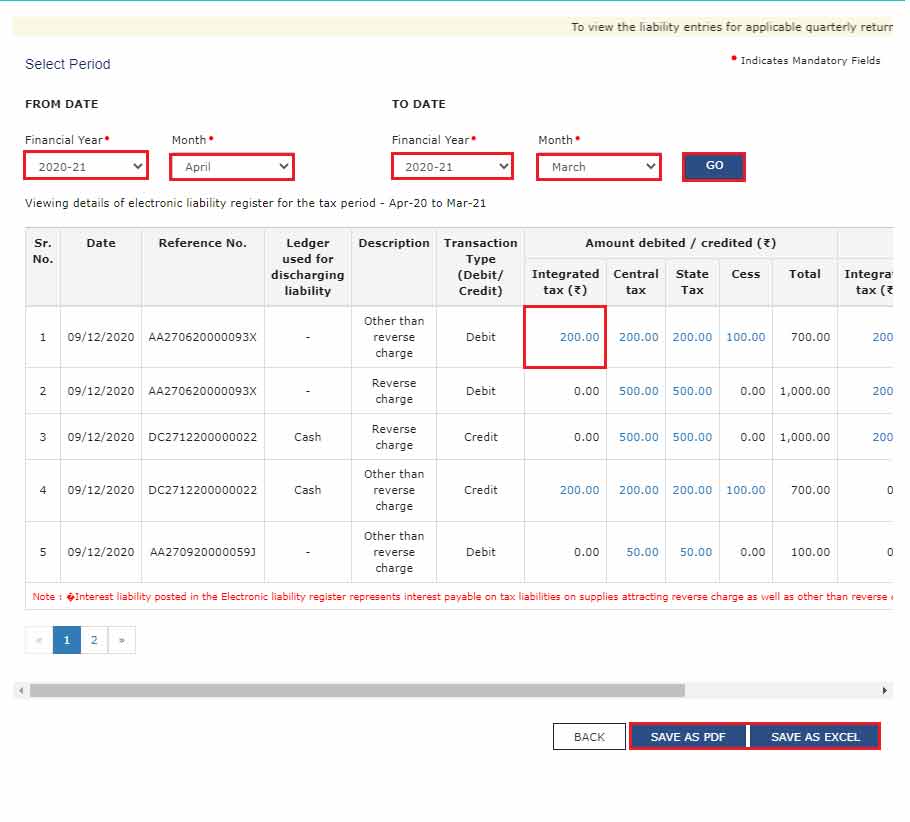Open Integrated tax 200.00 link in row 1
The image size is (910, 822).
579,337
